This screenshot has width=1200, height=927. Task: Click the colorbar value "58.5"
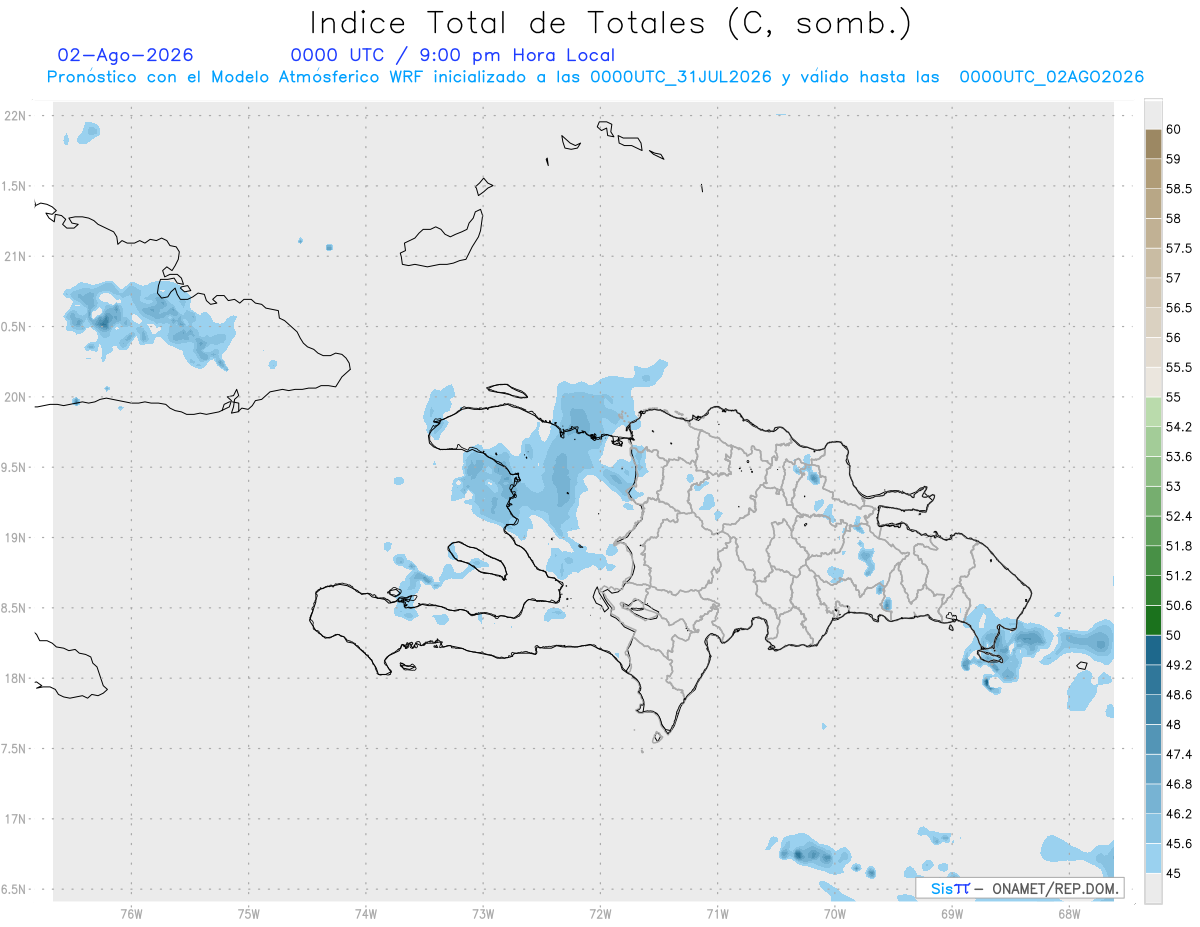tap(1179, 189)
